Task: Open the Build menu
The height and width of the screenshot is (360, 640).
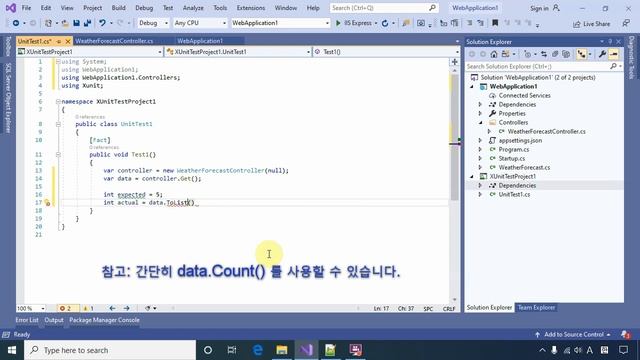Action: pos(118,8)
